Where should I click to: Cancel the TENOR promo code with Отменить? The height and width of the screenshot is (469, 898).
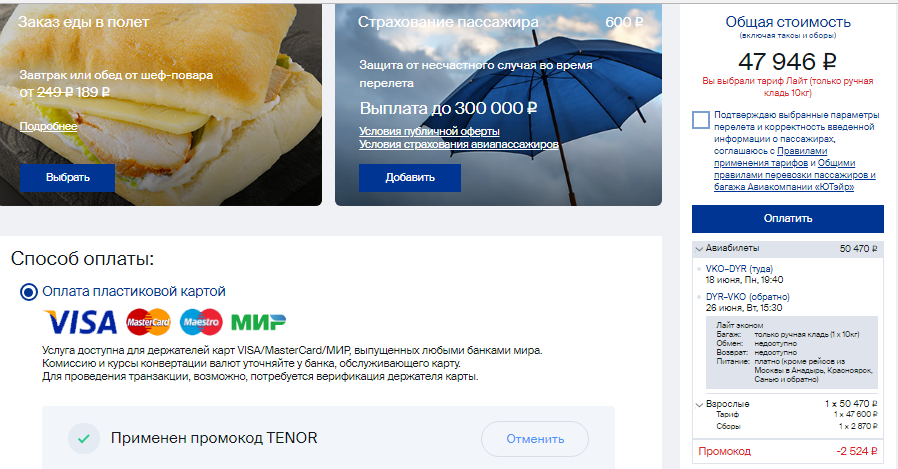(x=535, y=439)
